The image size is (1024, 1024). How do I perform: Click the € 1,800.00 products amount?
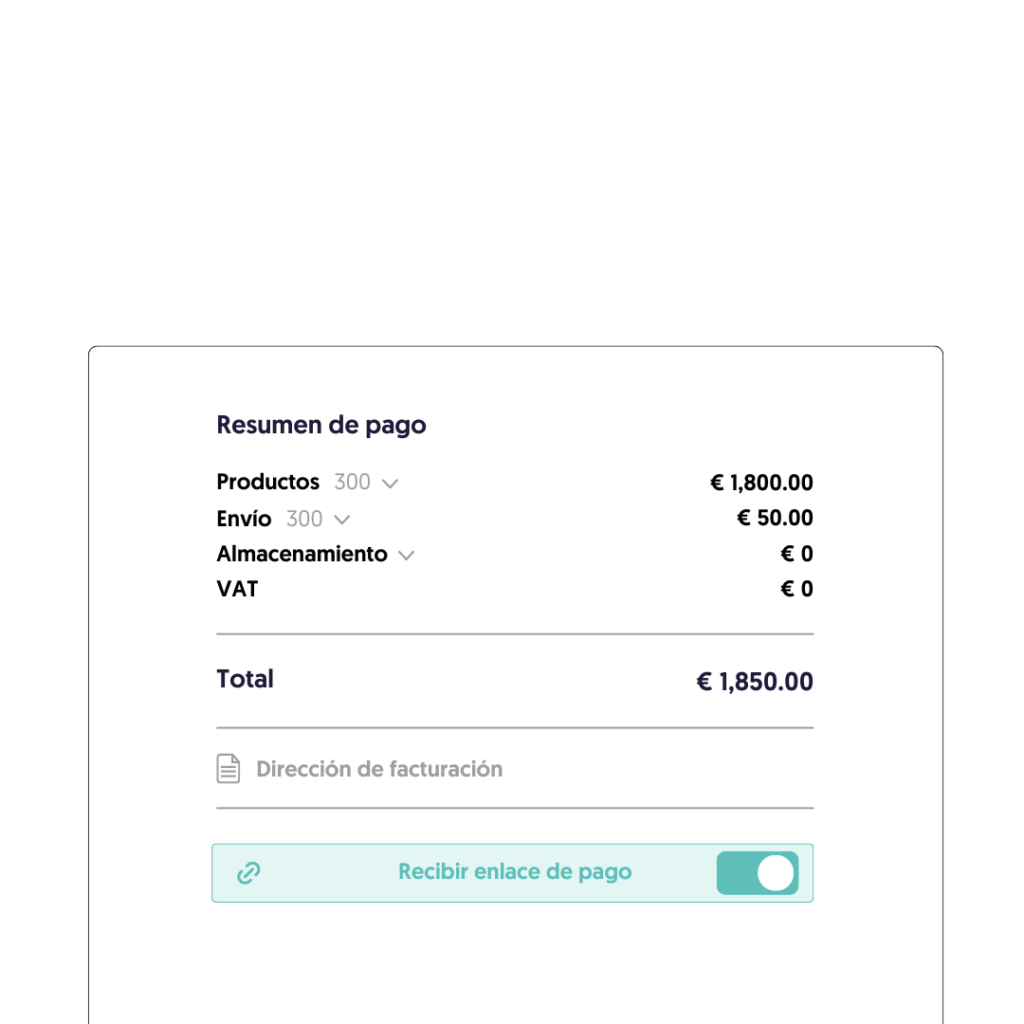[761, 483]
